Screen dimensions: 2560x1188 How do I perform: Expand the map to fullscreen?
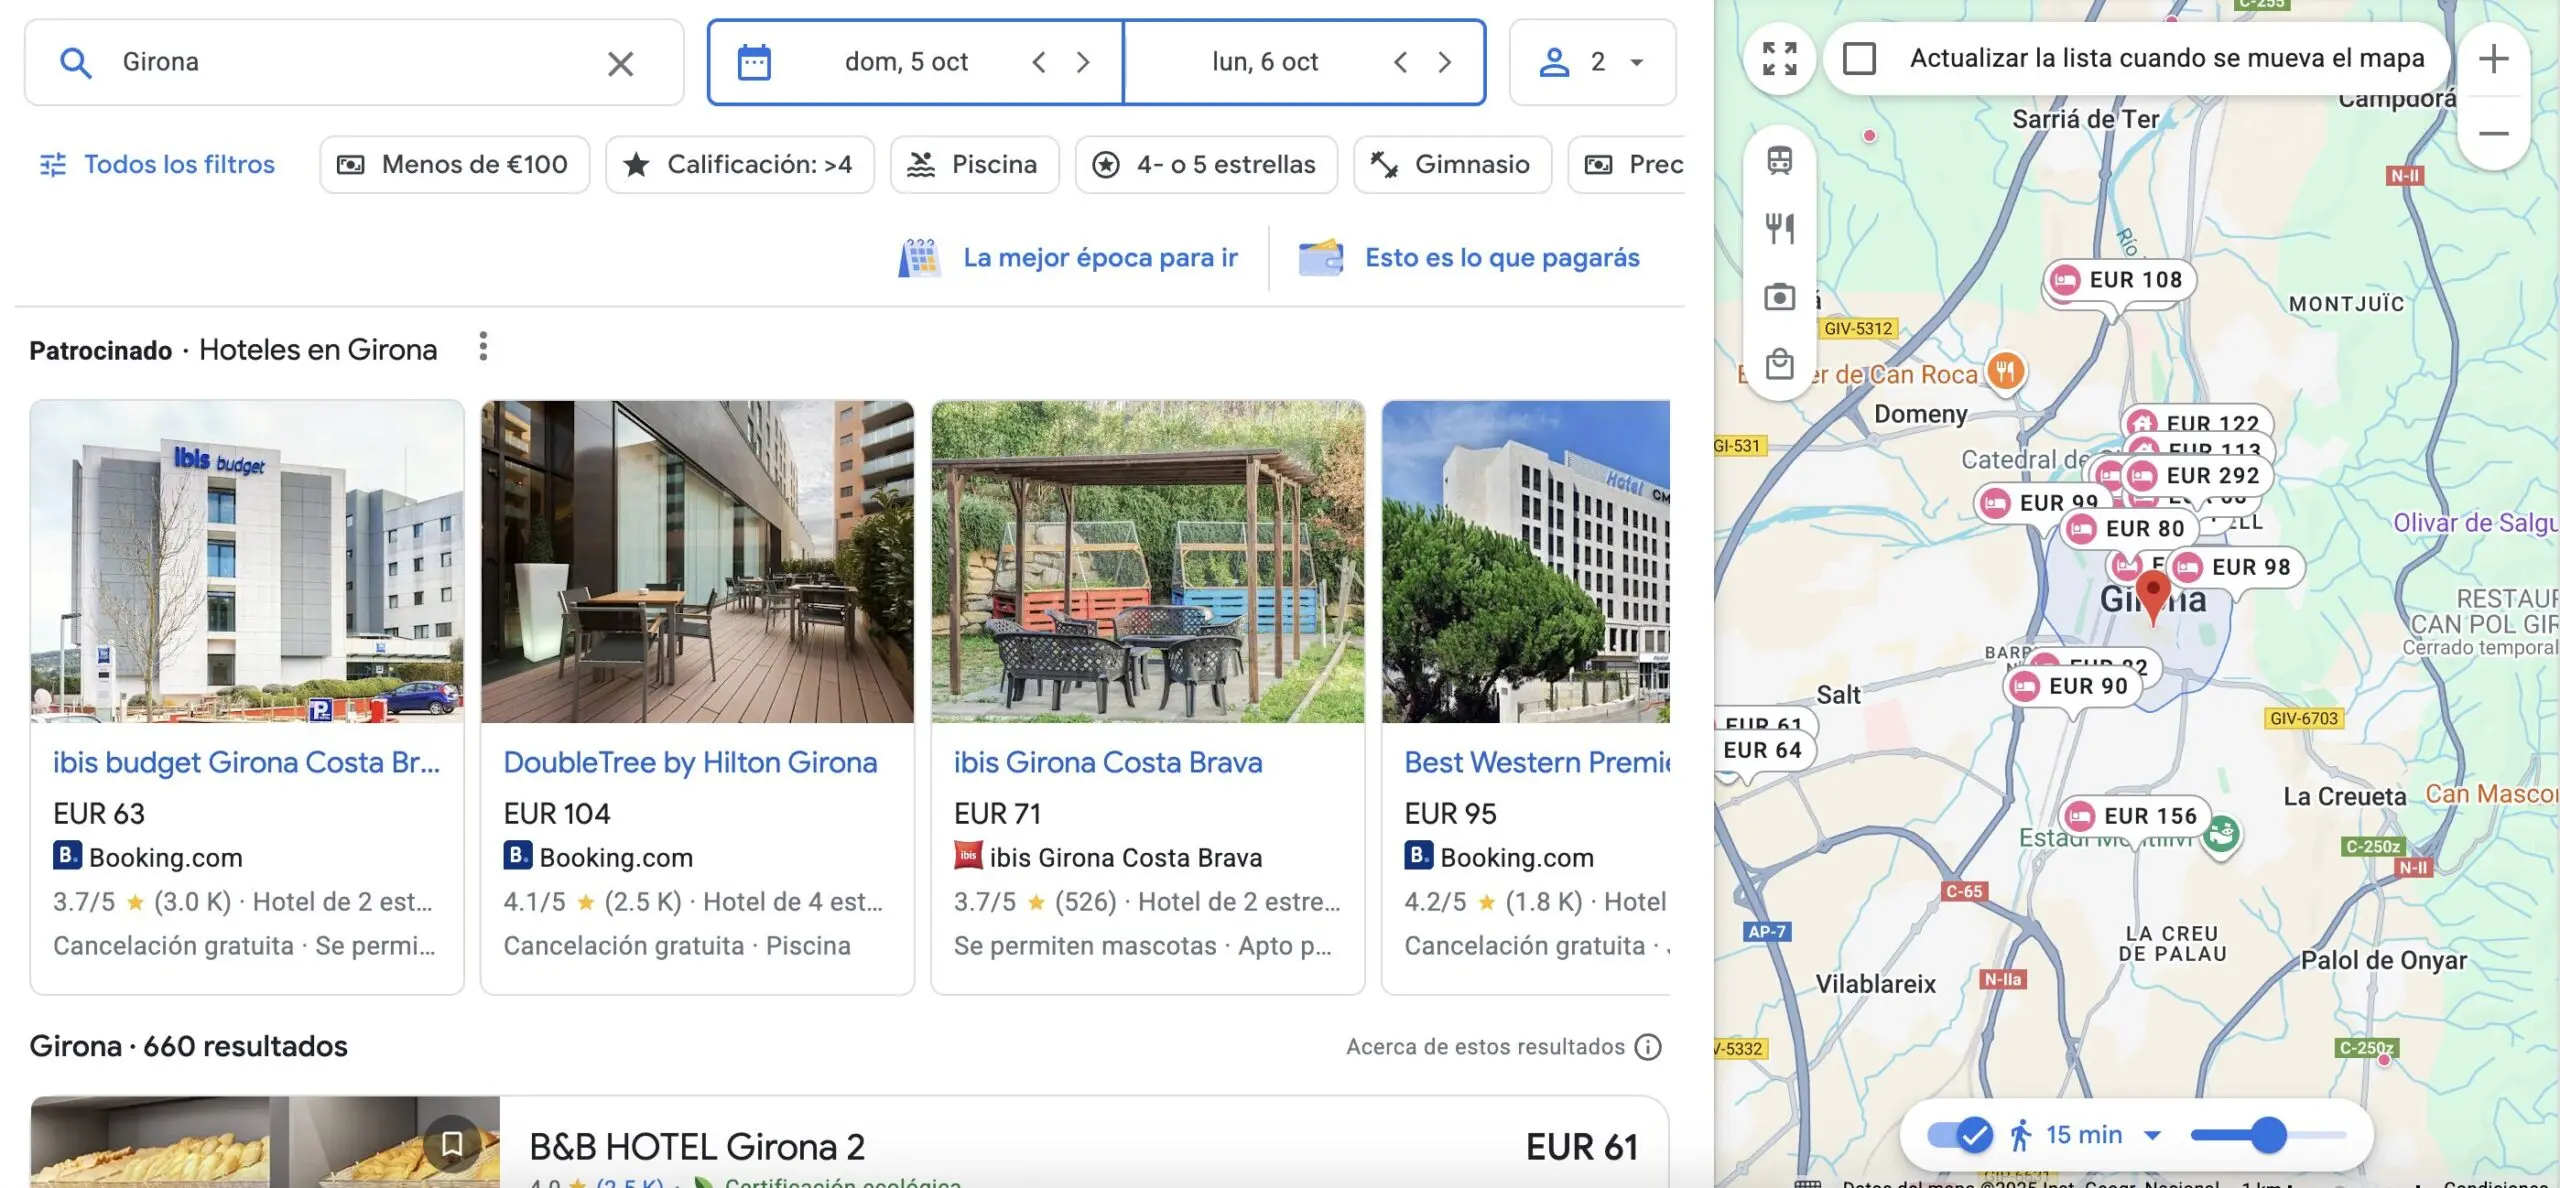click(1779, 60)
